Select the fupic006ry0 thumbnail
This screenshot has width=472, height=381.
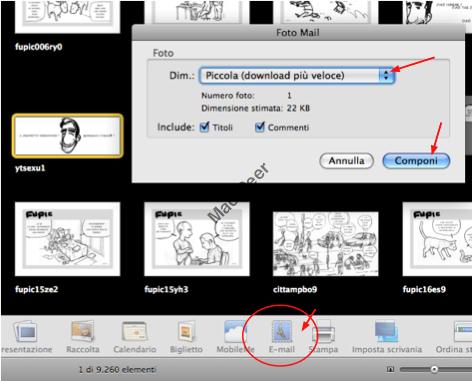coord(67,17)
